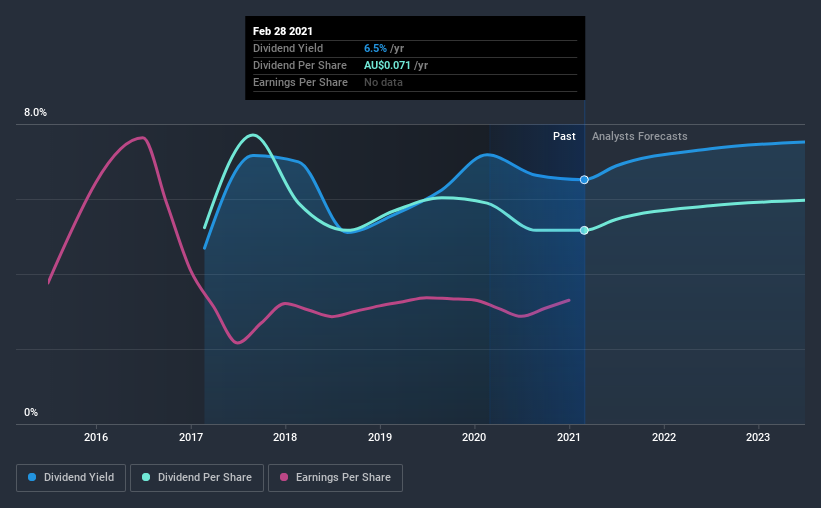The image size is (821, 508).
Task: Toggle the Earnings Per Share legend button
Action: point(335,478)
